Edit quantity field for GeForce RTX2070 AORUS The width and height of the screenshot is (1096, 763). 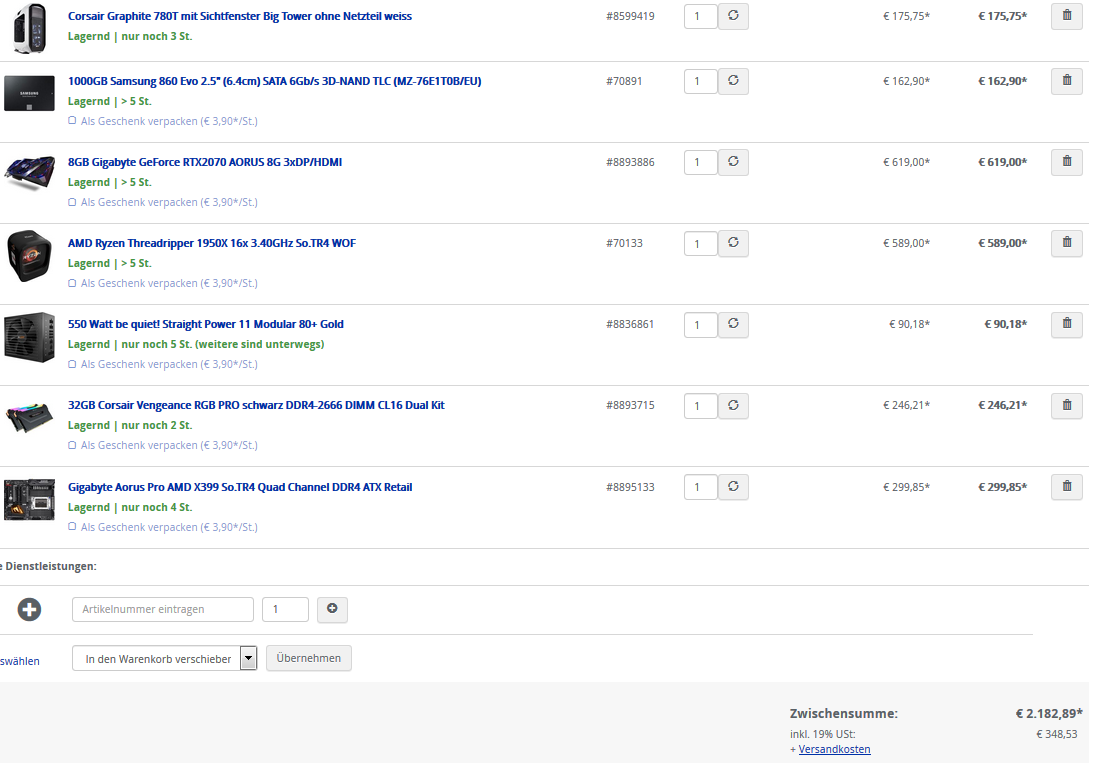point(700,162)
